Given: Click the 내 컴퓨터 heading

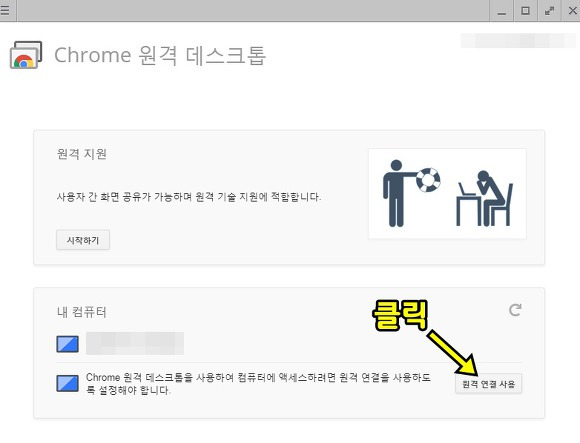Looking at the screenshot, I should 82,312.
